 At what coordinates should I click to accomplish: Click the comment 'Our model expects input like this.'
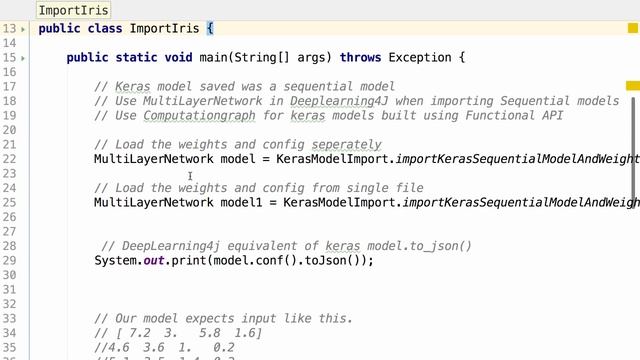(x=224, y=319)
